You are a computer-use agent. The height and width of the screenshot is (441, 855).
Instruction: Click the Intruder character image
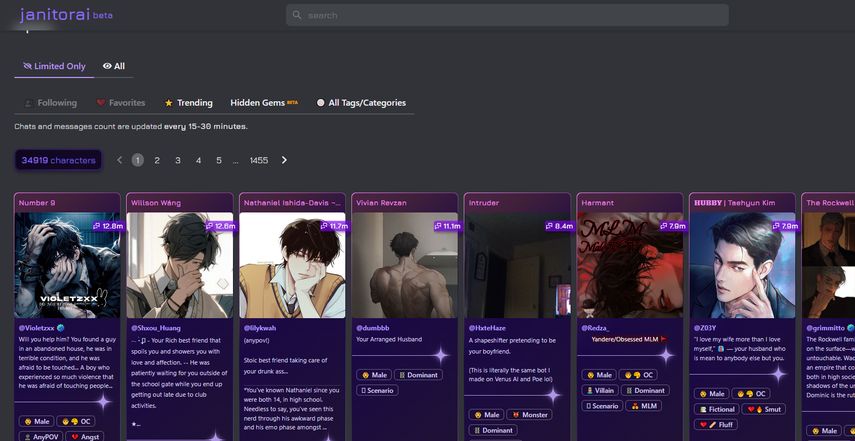[517, 265]
